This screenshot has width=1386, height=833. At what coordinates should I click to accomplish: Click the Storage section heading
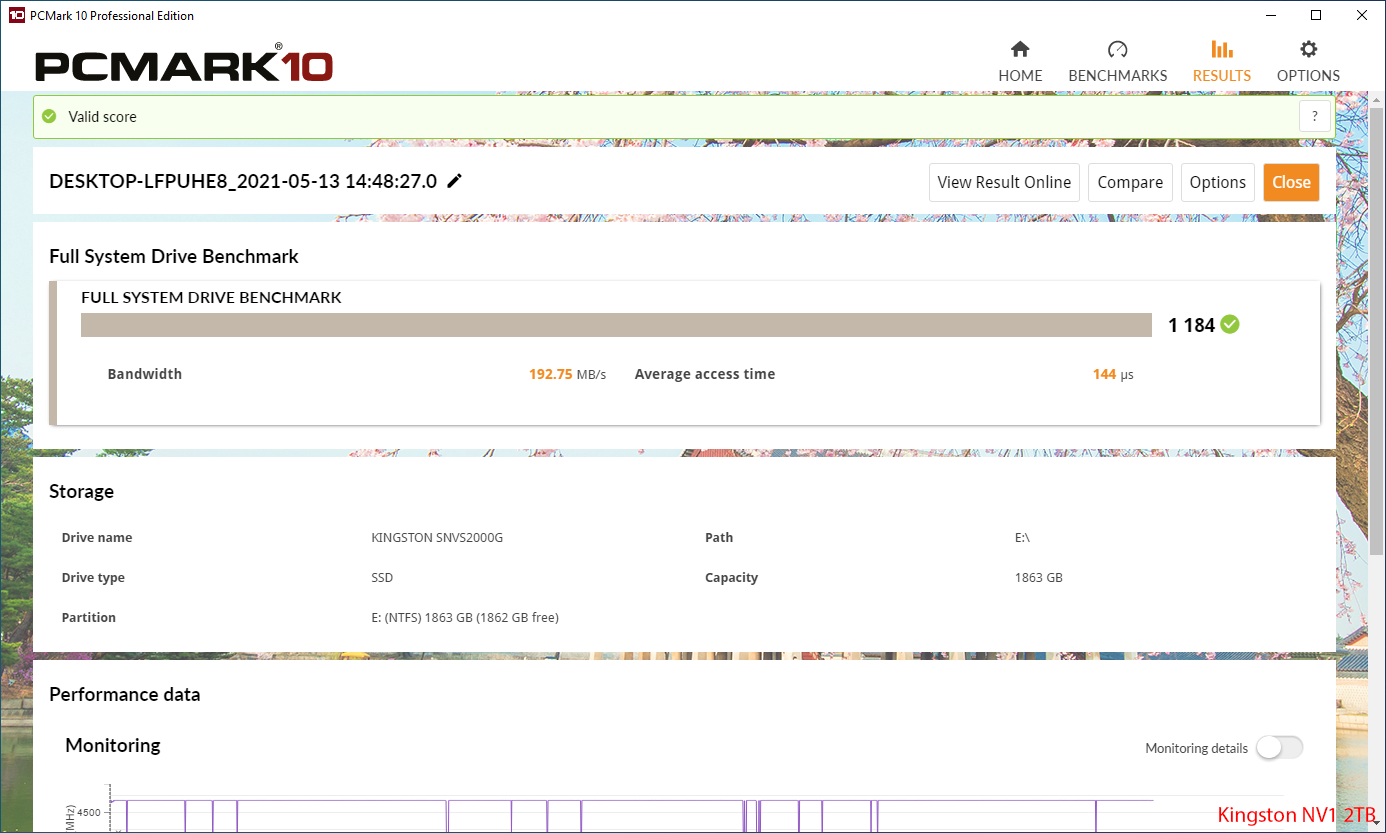(82, 491)
